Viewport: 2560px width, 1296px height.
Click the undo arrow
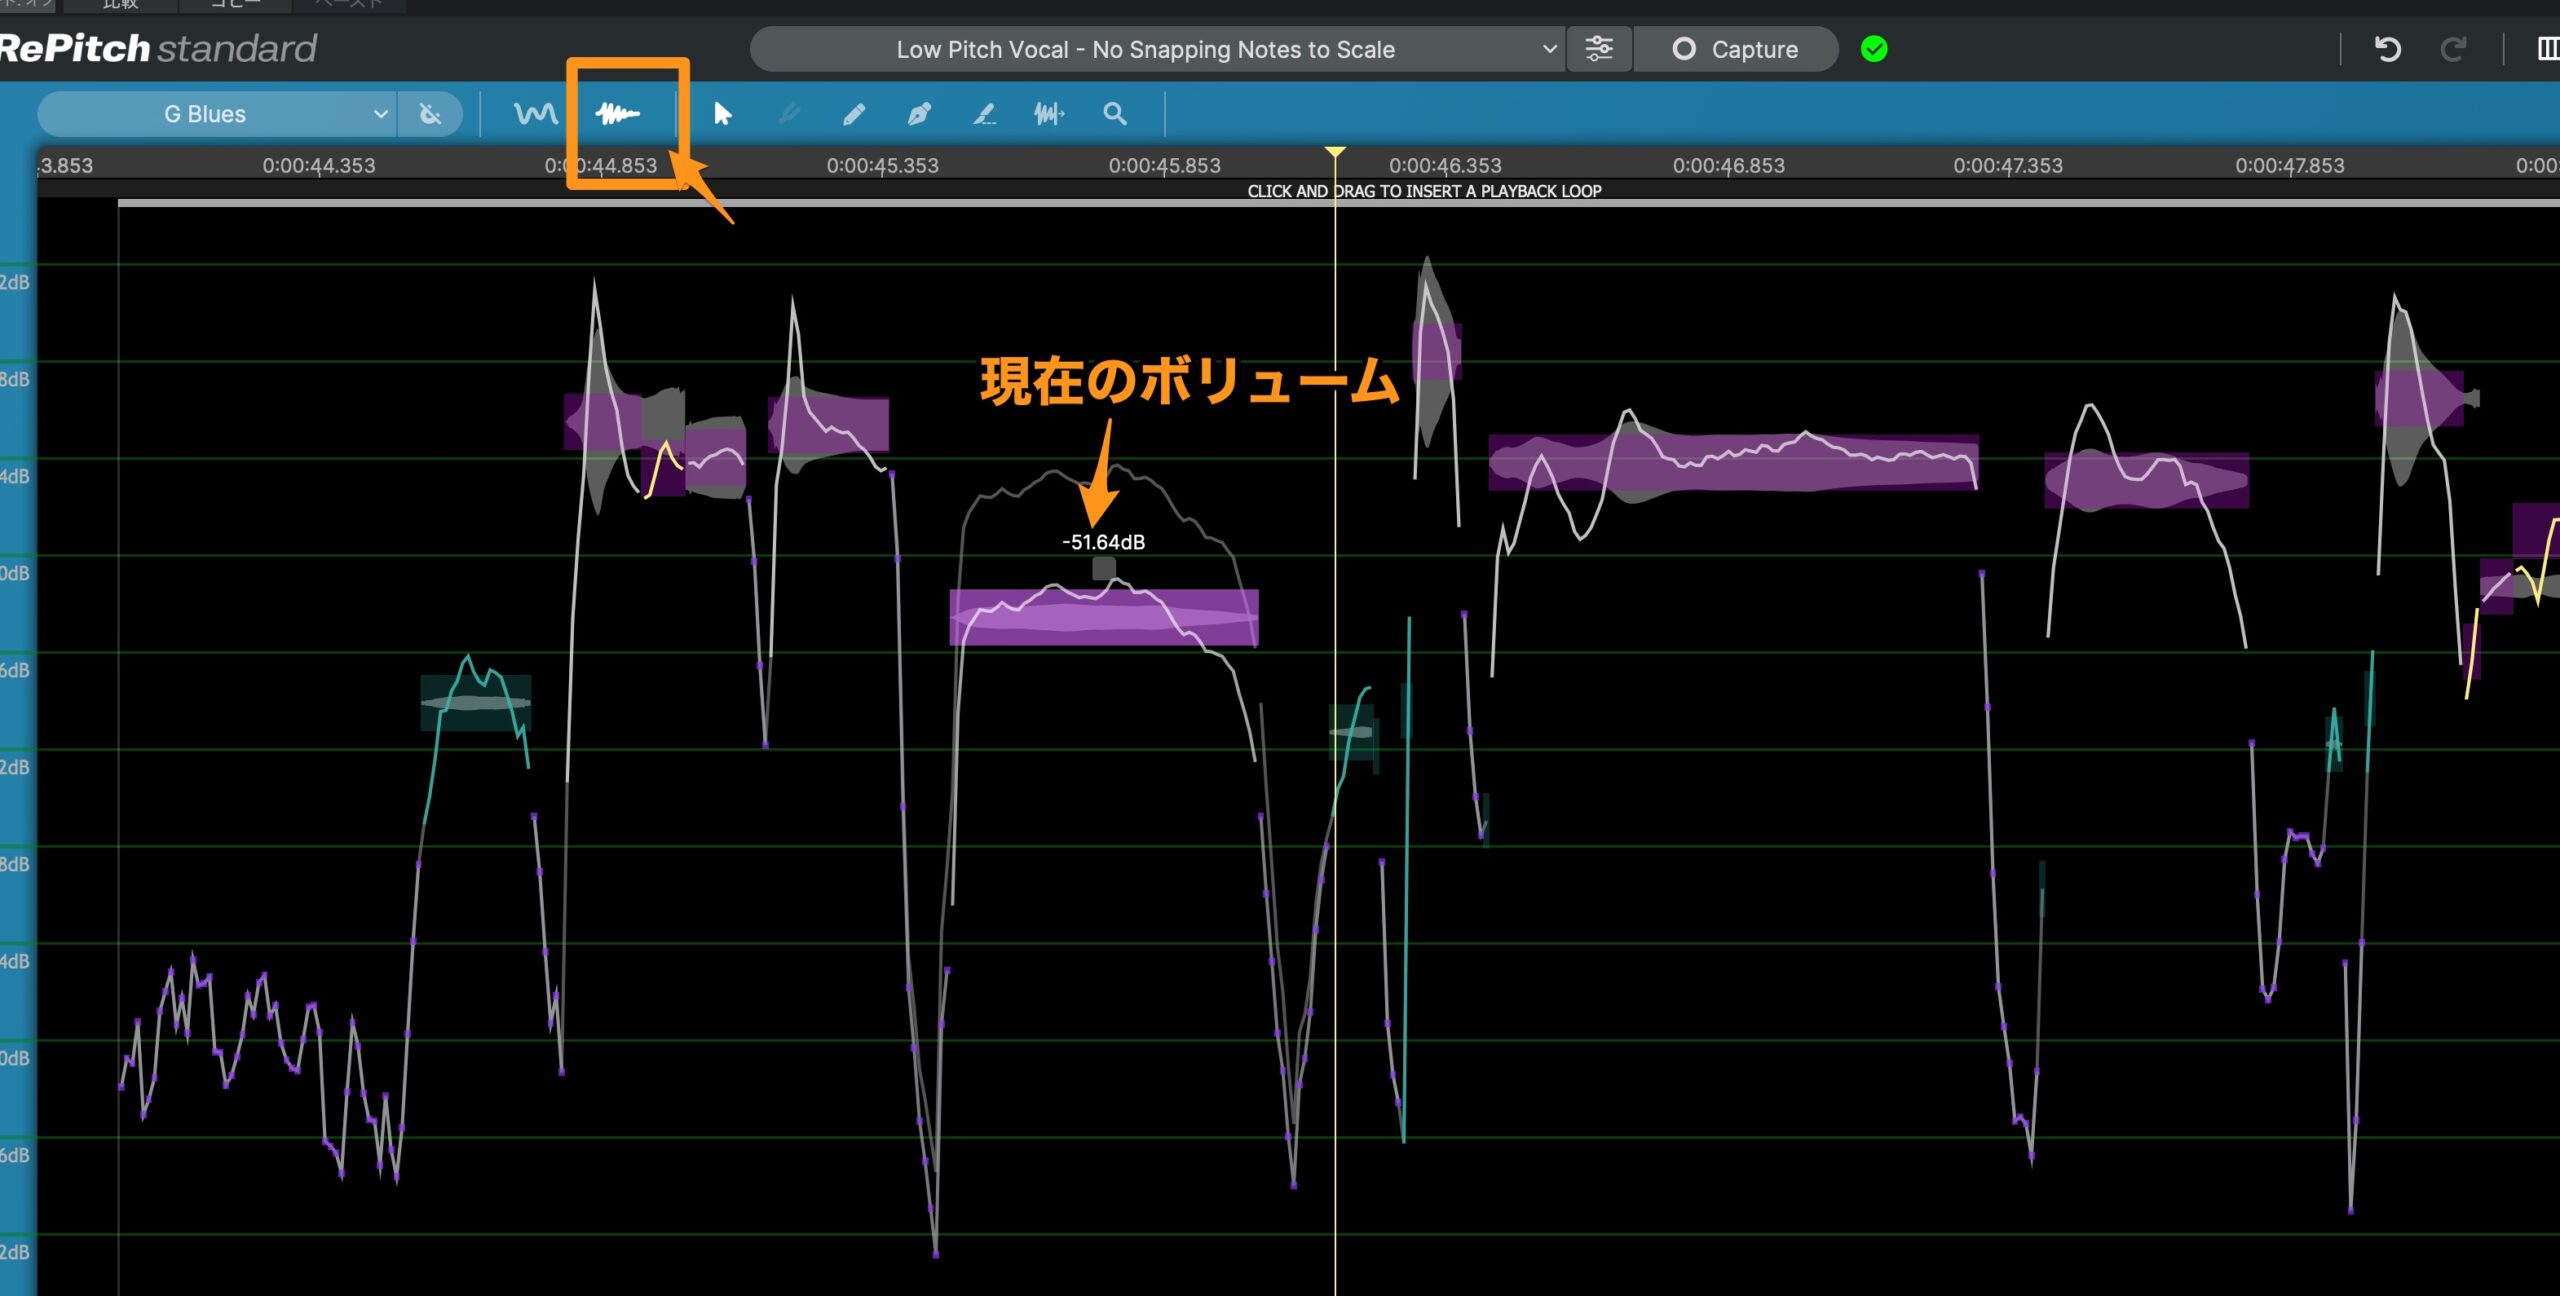[x=2387, y=48]
